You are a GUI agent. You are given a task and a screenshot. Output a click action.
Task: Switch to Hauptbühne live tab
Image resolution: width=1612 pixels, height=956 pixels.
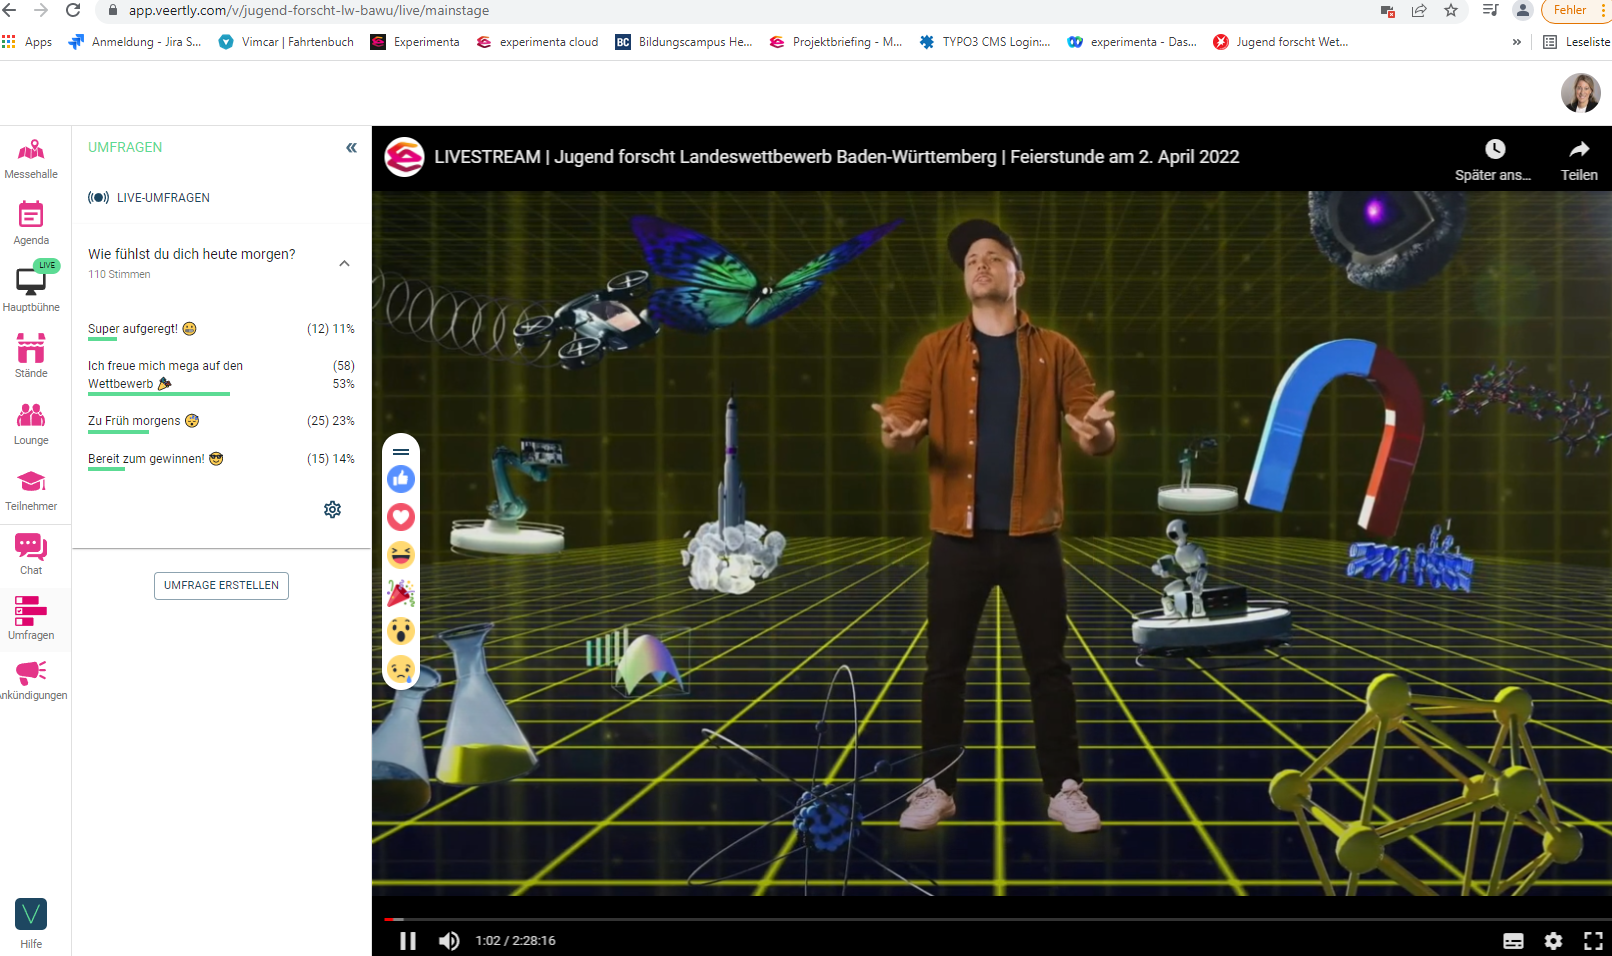coord(31,284)
